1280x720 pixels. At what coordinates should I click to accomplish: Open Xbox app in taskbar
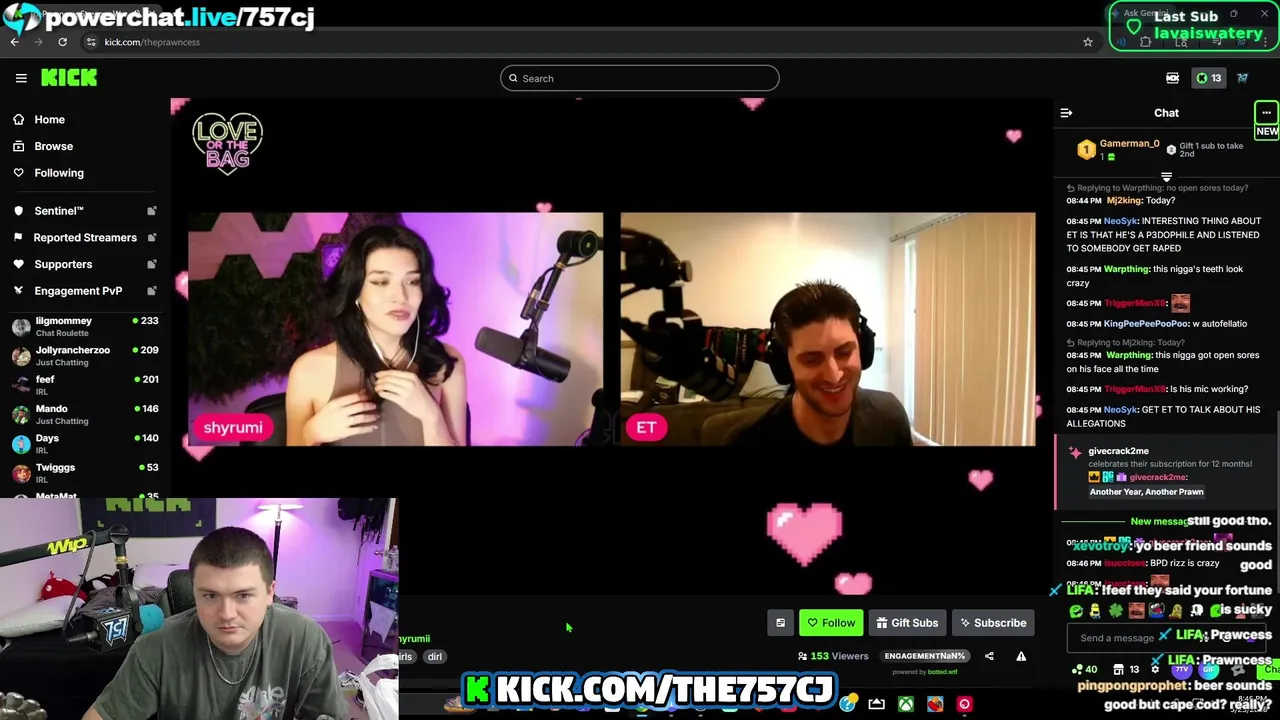pyautogui.click(x=906, y=704)
